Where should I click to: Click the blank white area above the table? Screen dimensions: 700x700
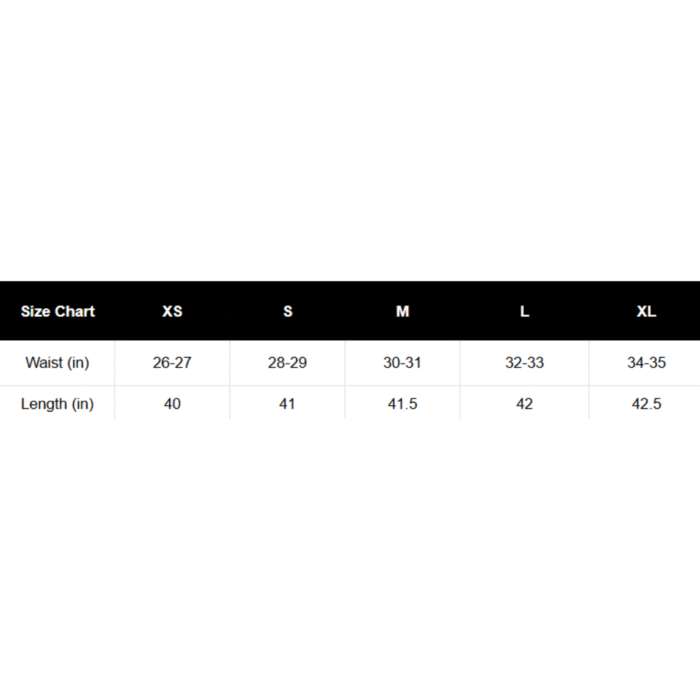(350, 140)
